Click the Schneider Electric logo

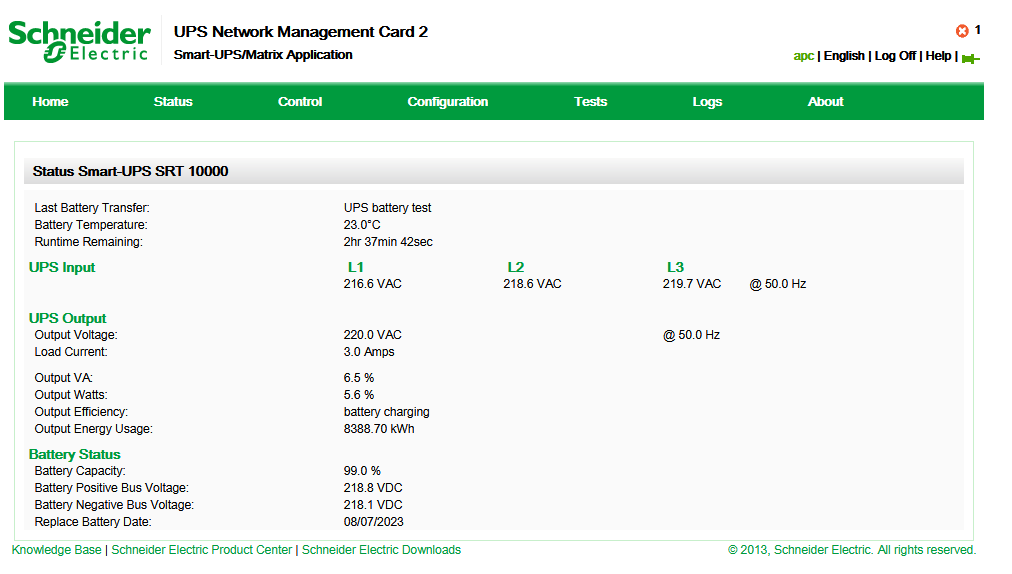(79, 41)
